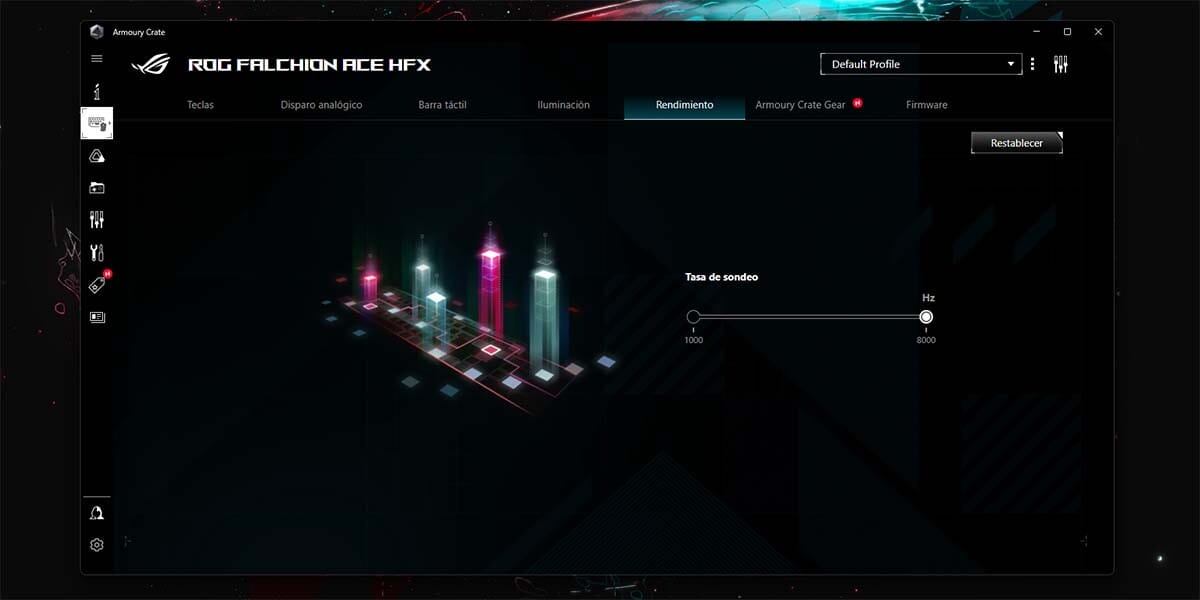Select the Rendimiento tab
Image resolution: width=1200 pixels, height=600 pixels.
(684, 105)
